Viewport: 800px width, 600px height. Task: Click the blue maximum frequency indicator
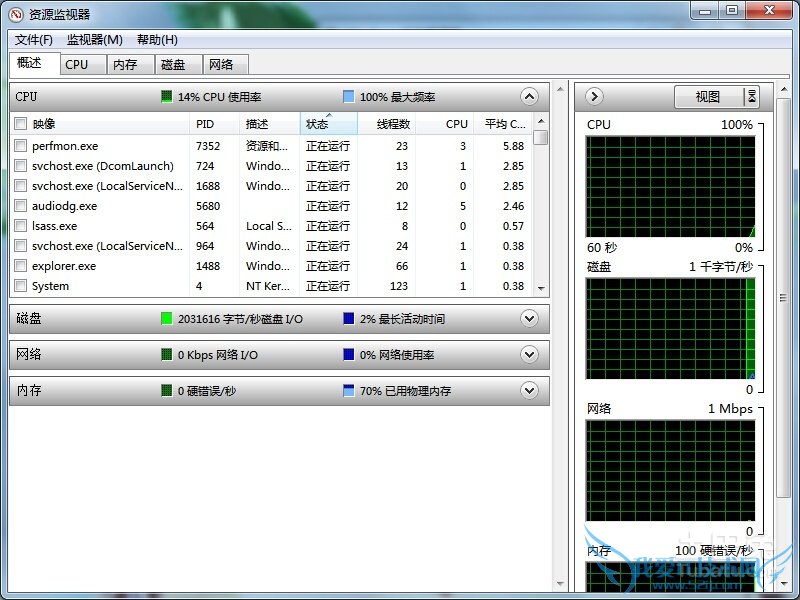[x=348, y=97]
